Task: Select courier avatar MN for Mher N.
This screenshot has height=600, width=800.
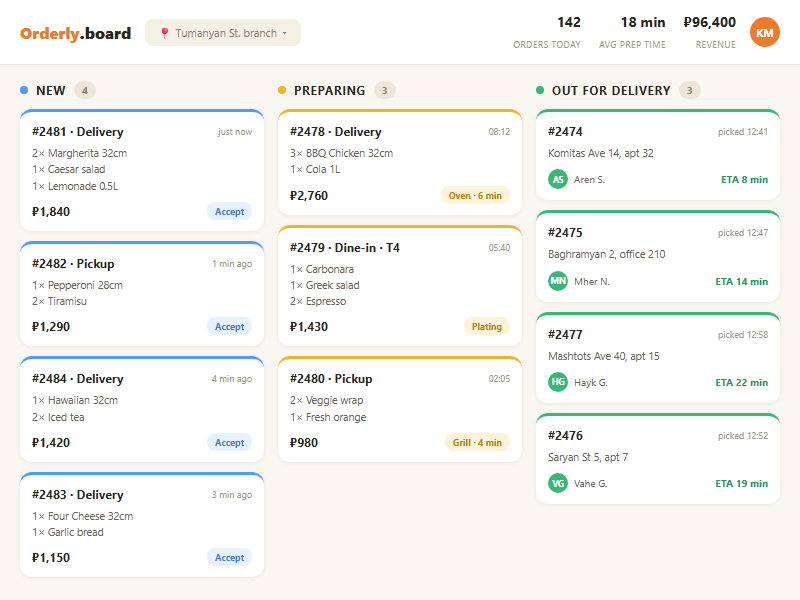Action: point(558,281)
